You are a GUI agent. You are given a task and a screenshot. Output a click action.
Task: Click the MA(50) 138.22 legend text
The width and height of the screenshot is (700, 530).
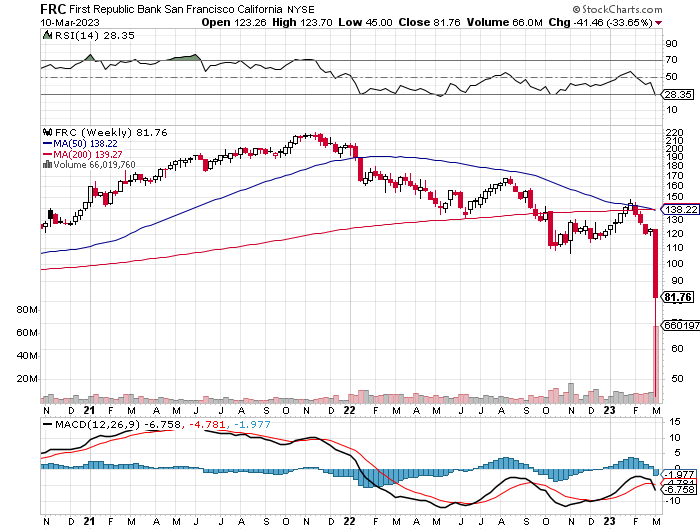point(85,143)
